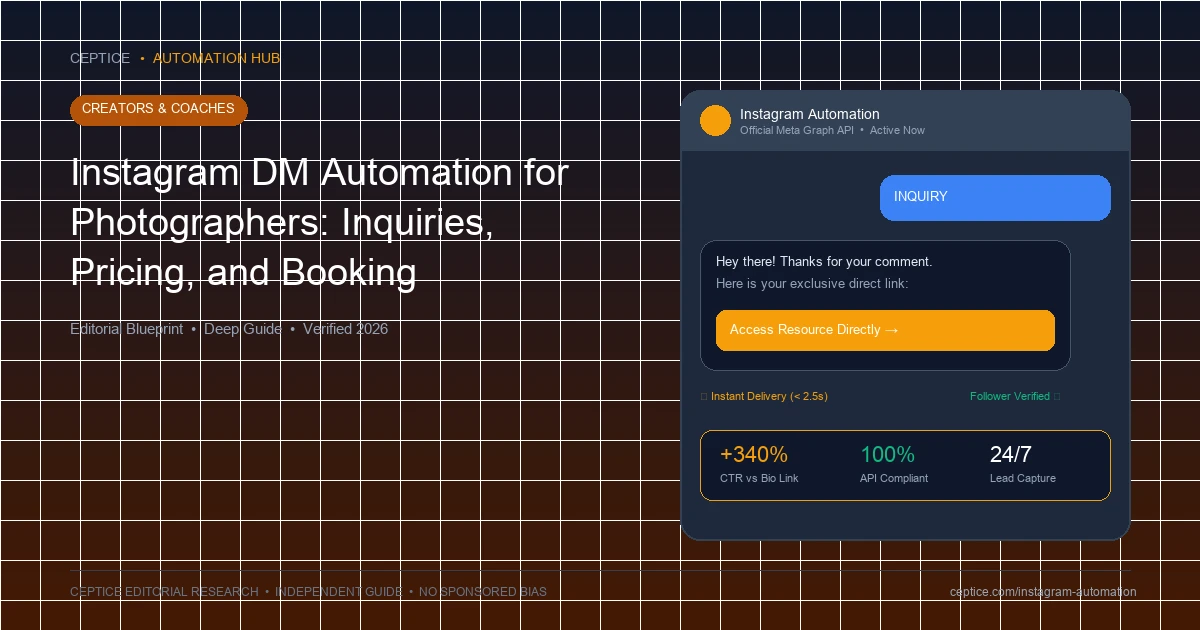This screenshot has width=1200, height=630.
Task: Click the CREATORS & COACHES badge
Action: [158, 109]
